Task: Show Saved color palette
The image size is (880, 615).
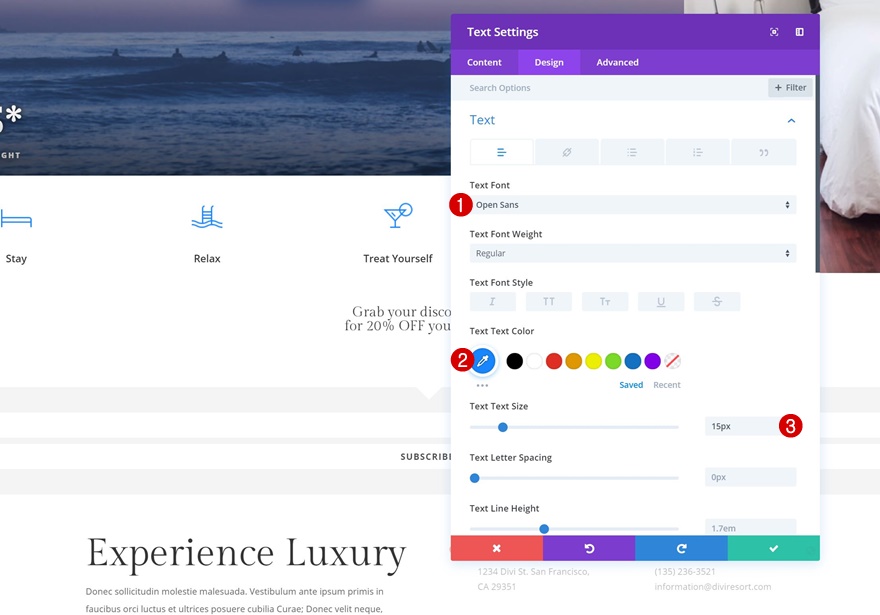Action: click(x=631, y=385)
